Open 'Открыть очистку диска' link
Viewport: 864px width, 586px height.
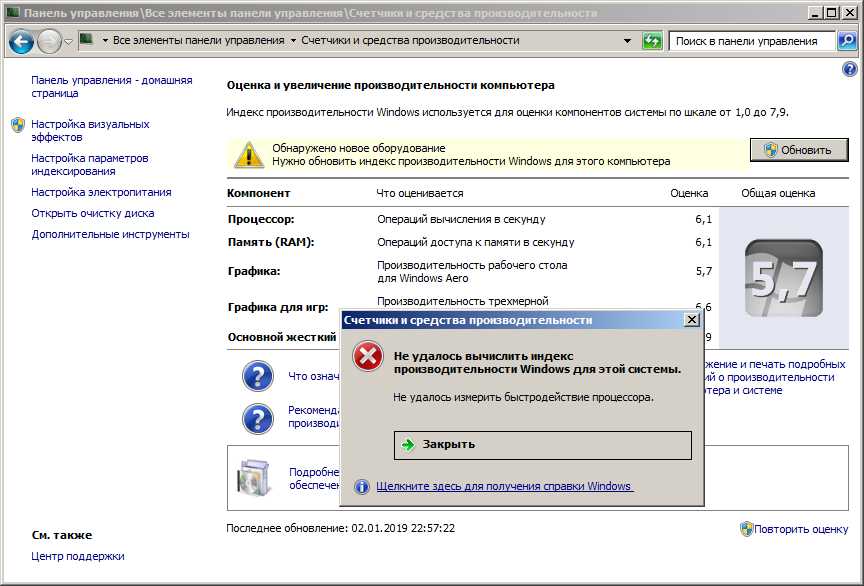[x=93, y=213]
